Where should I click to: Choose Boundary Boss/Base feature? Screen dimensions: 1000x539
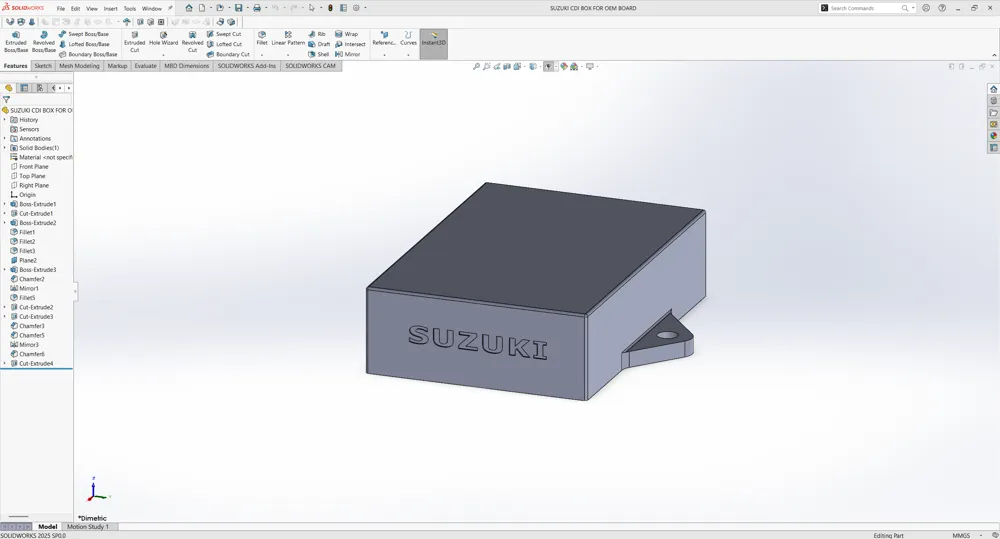(88, 54)
